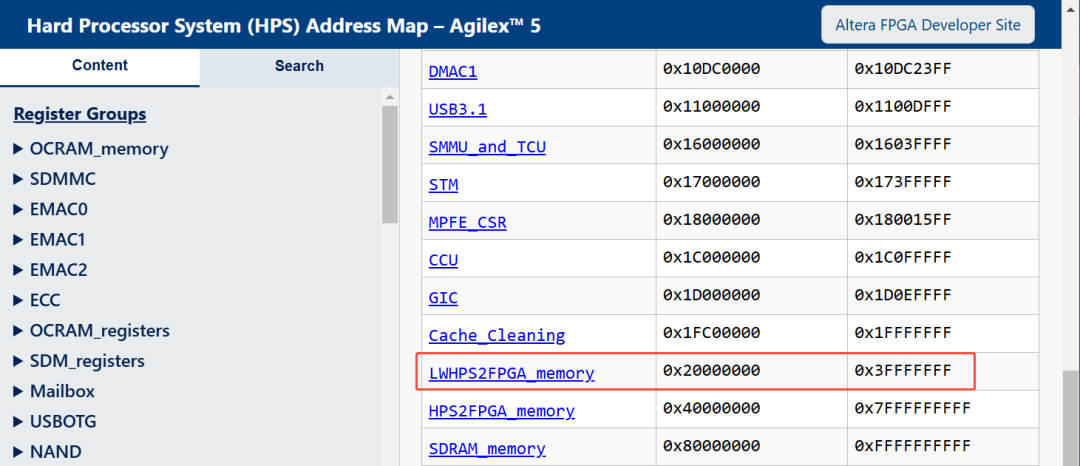Open the GIC link
This screenshot has height=466, width=1080.
click(x=443, y=298)
